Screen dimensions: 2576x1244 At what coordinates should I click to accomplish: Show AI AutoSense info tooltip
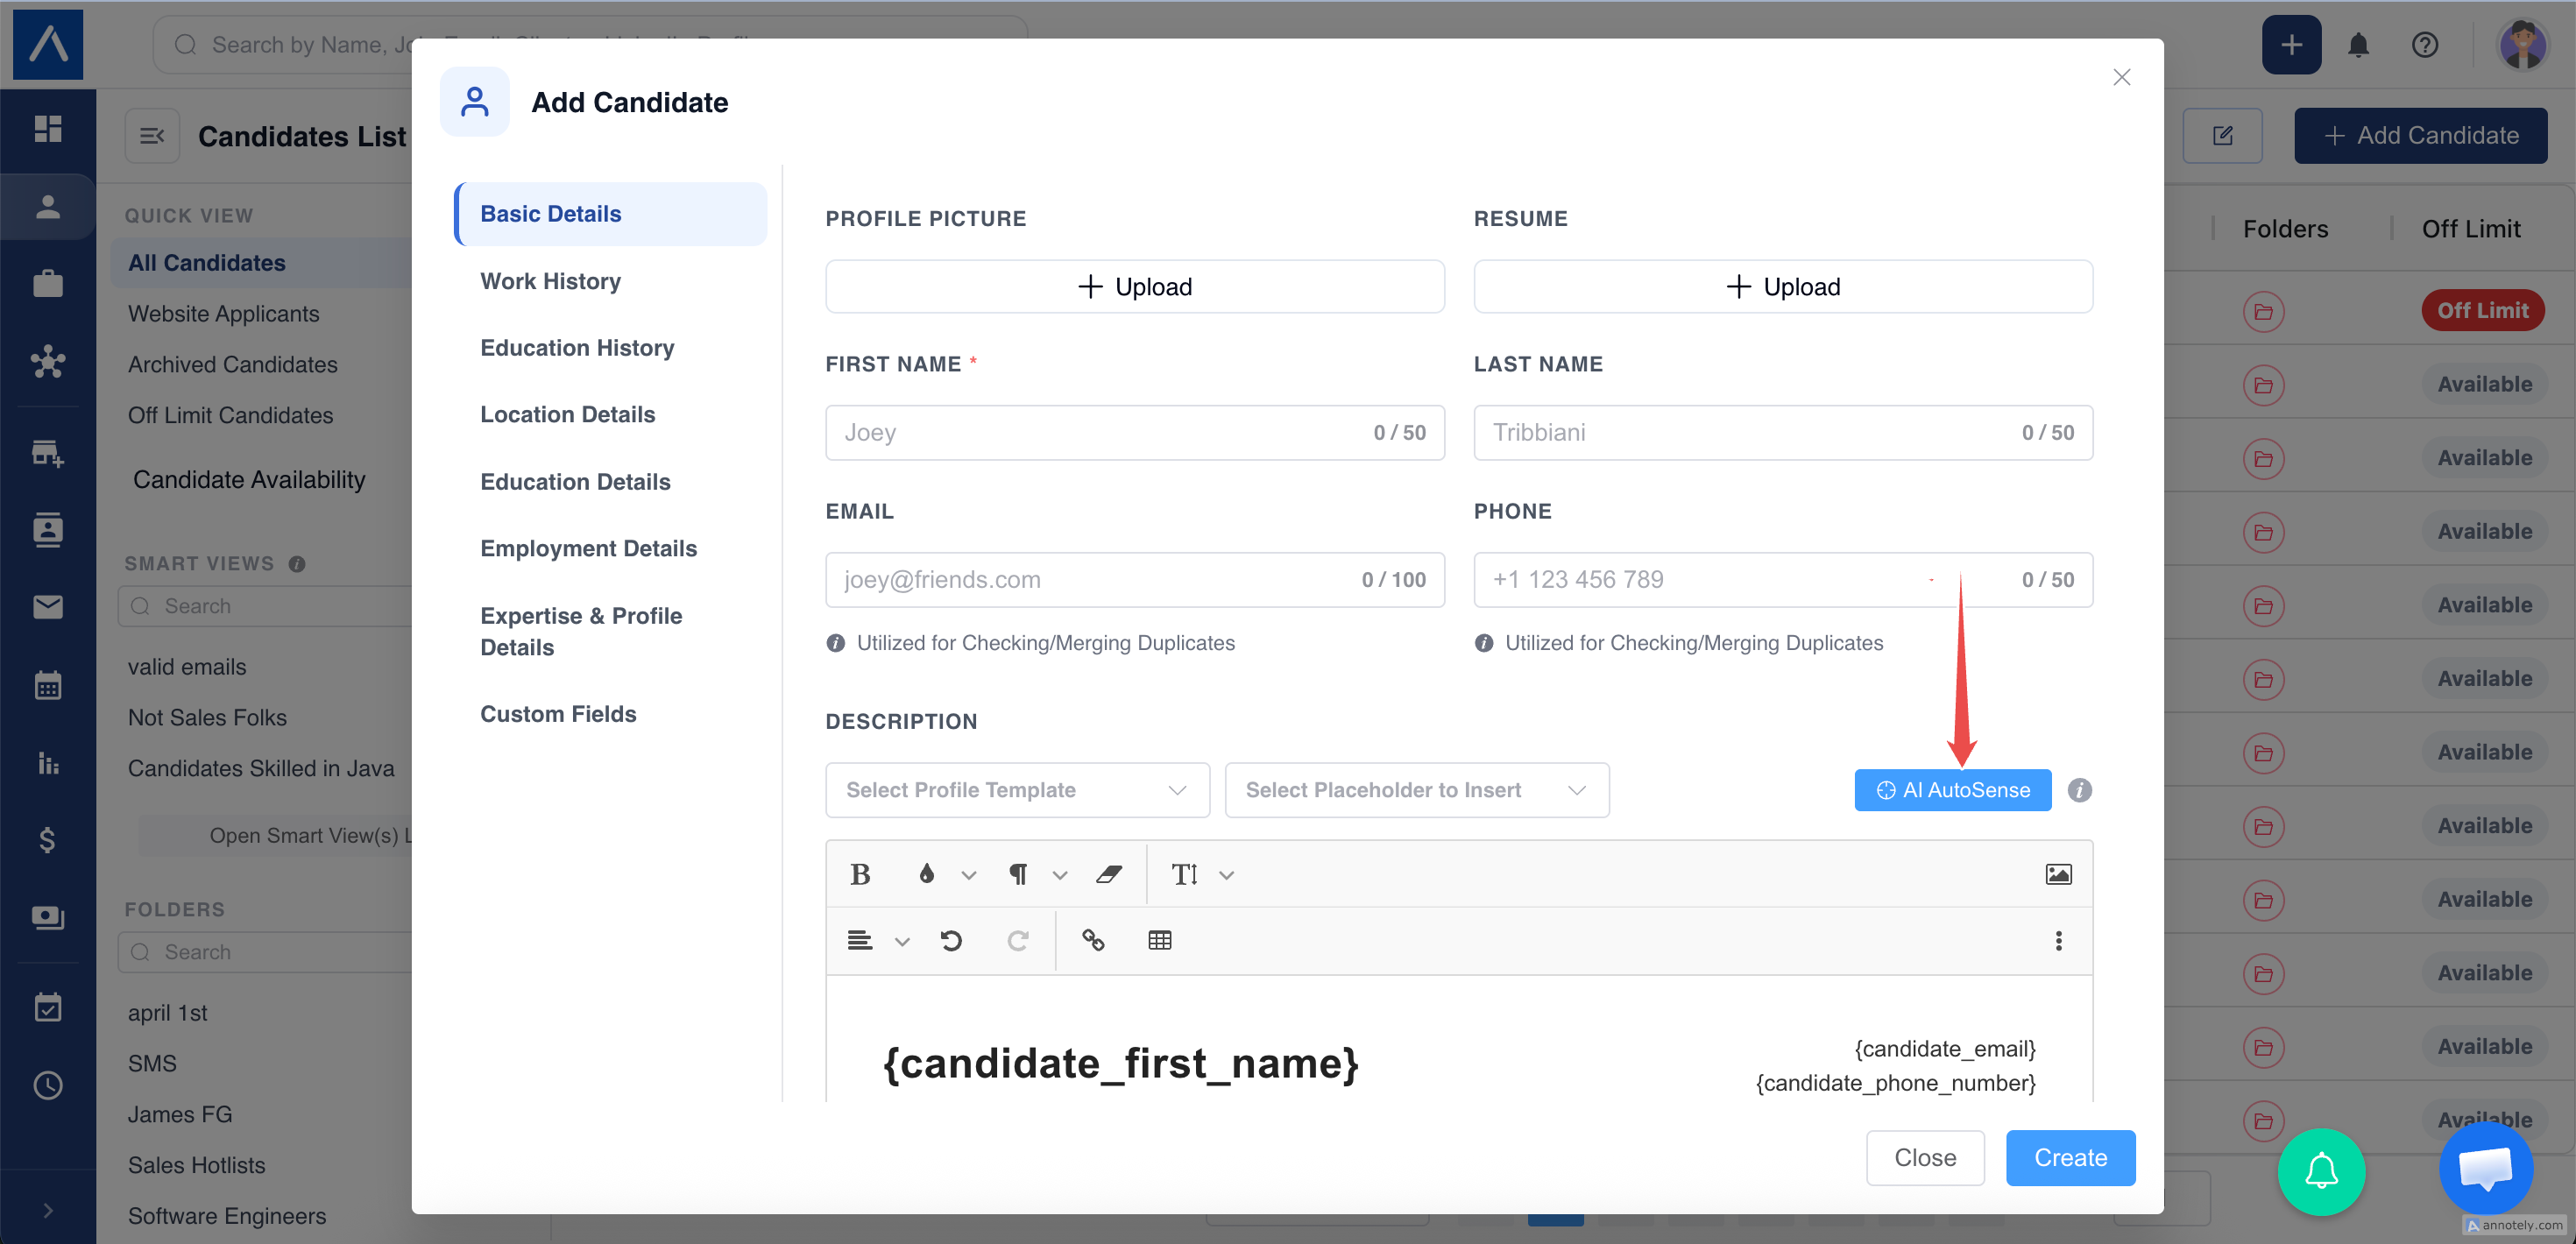point(2080,790)
